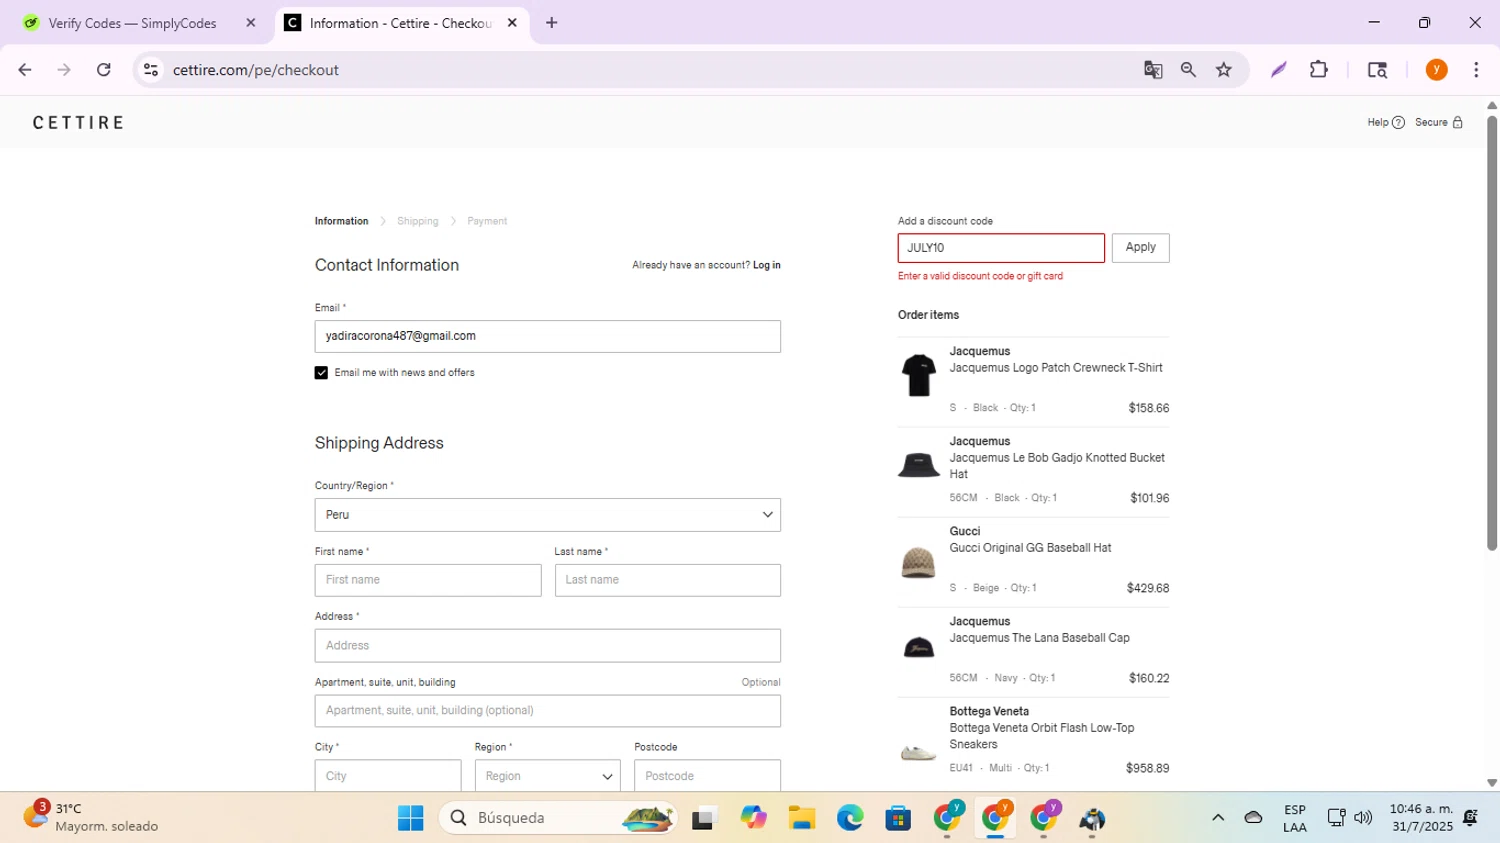Go forward in browser history
Screen dimensions: 1500x843
(x=64, y=70)
